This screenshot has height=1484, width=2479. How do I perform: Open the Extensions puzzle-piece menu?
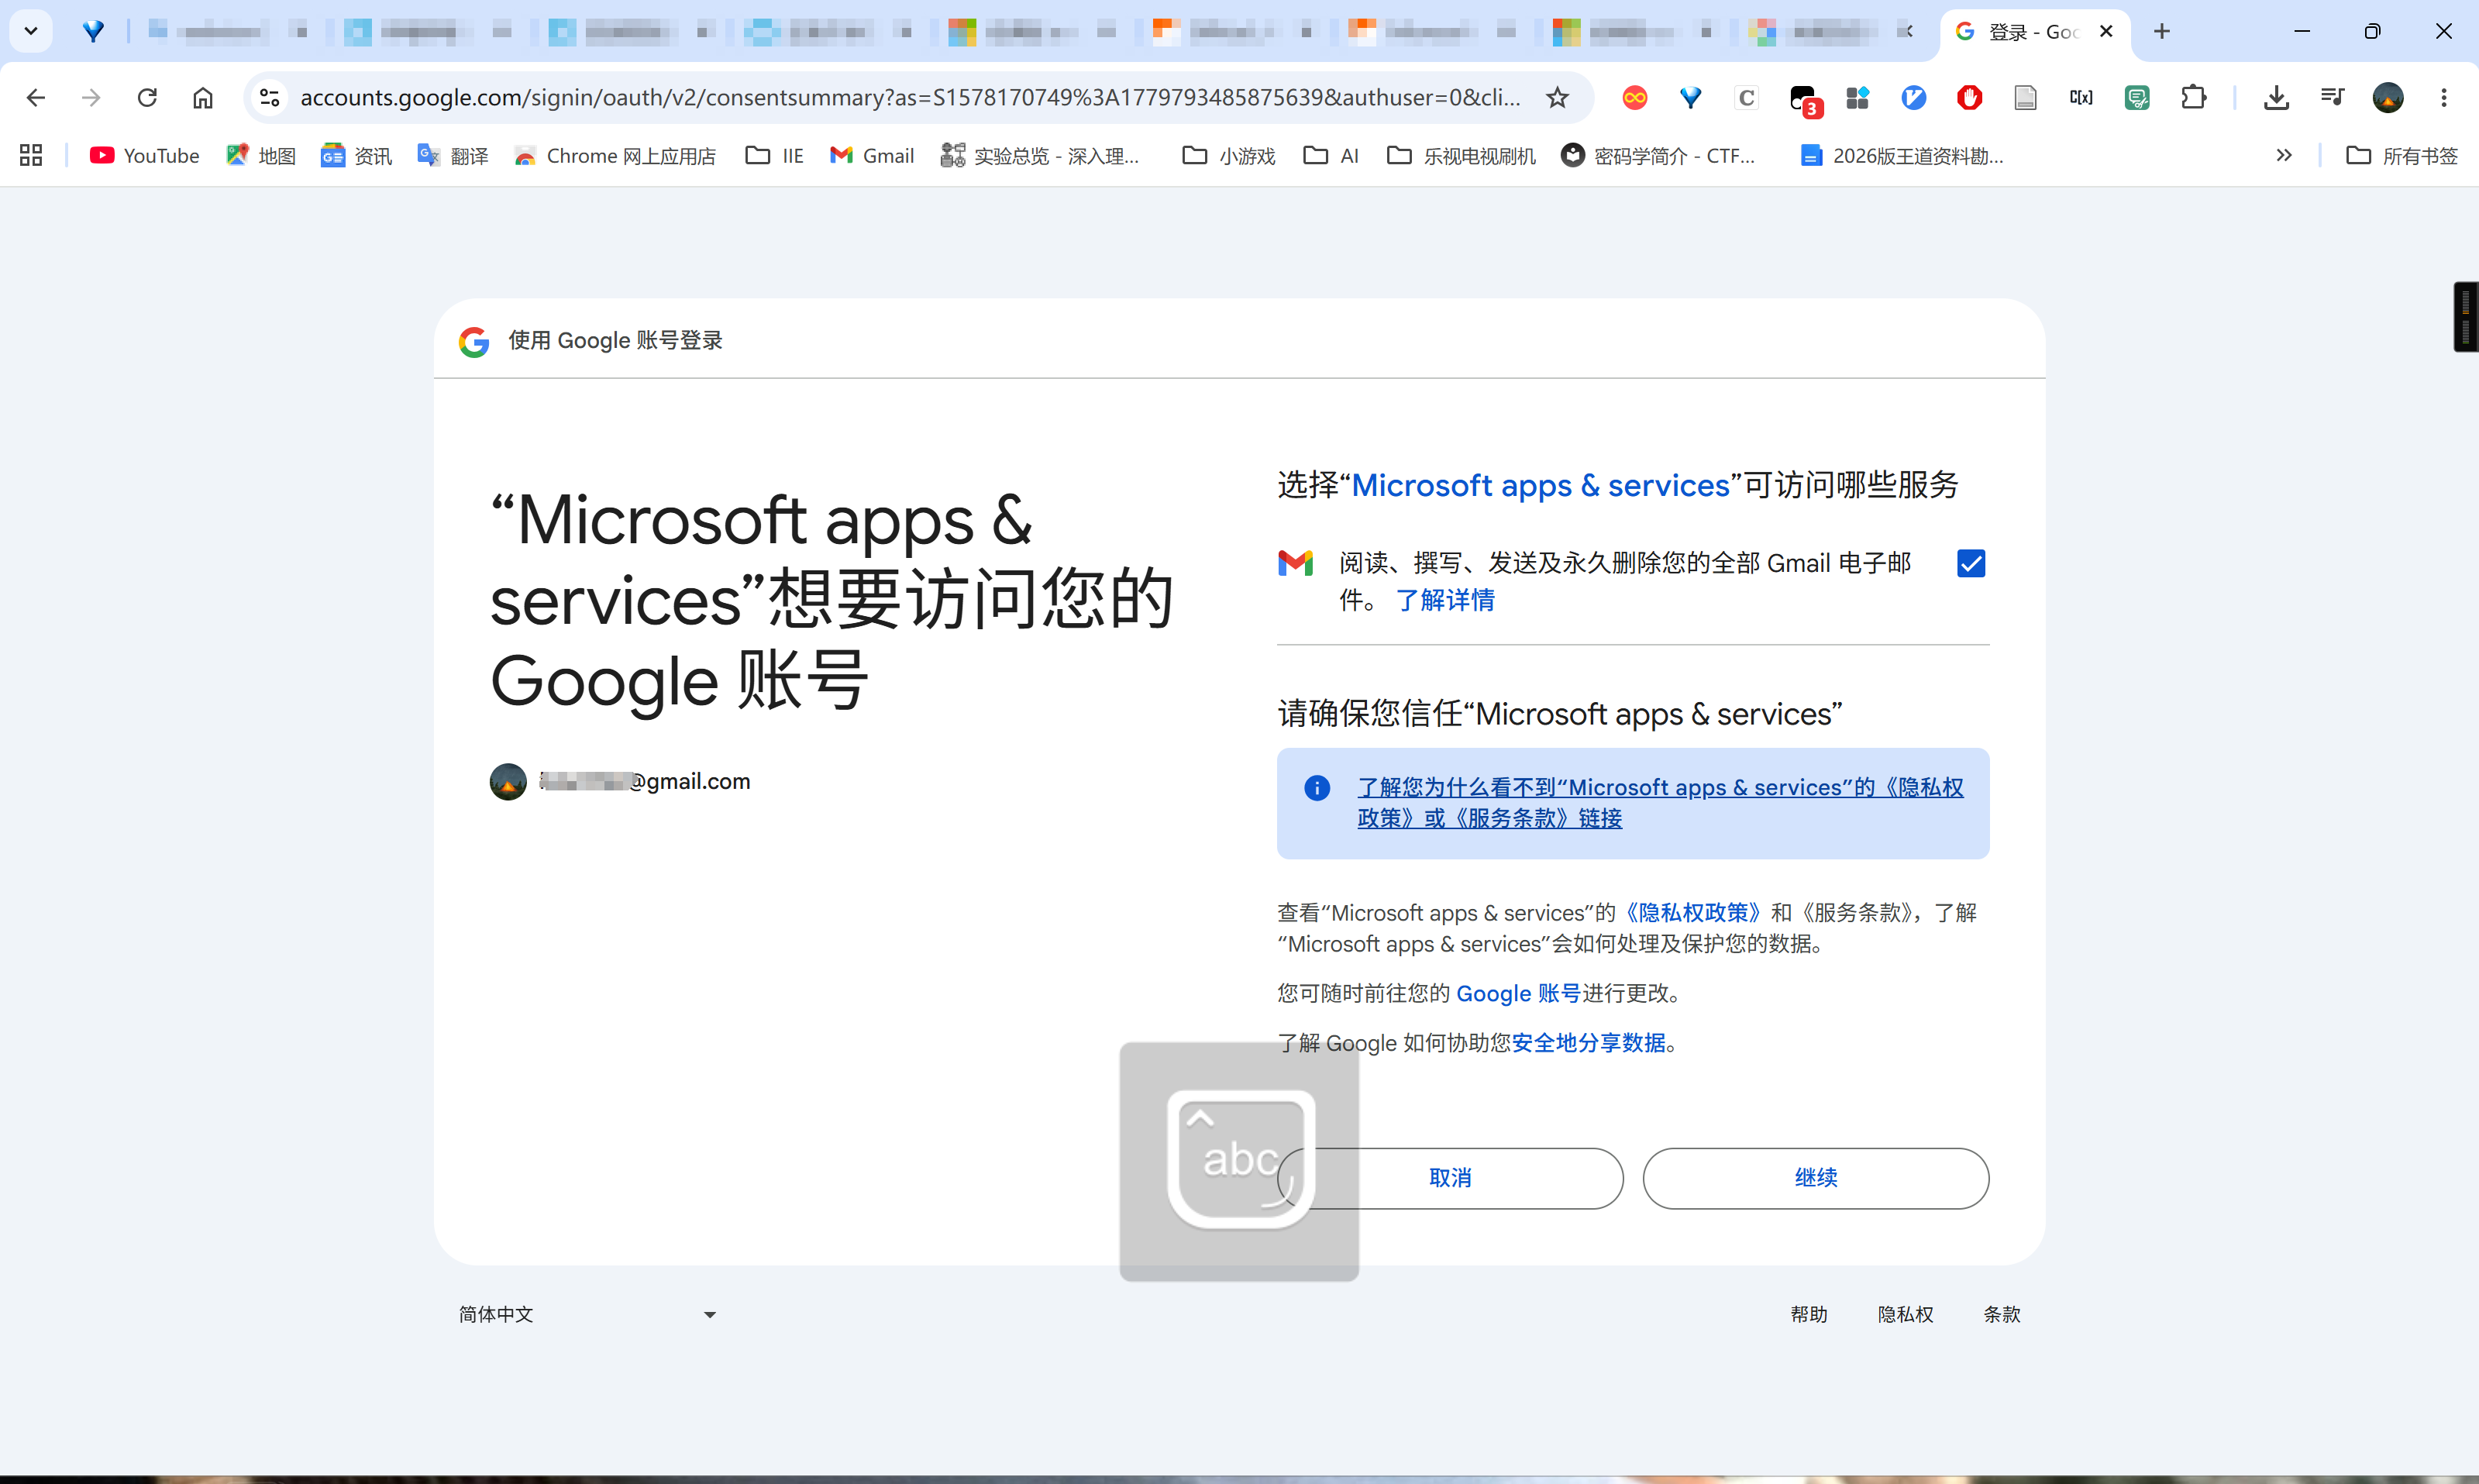(2193, 97)
